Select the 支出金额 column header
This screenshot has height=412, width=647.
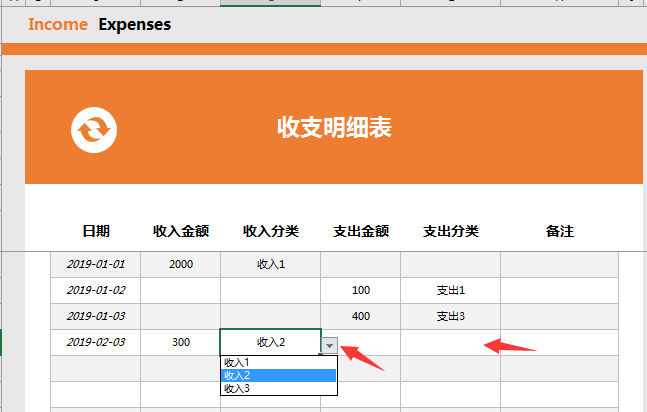(x=361, y=231)
